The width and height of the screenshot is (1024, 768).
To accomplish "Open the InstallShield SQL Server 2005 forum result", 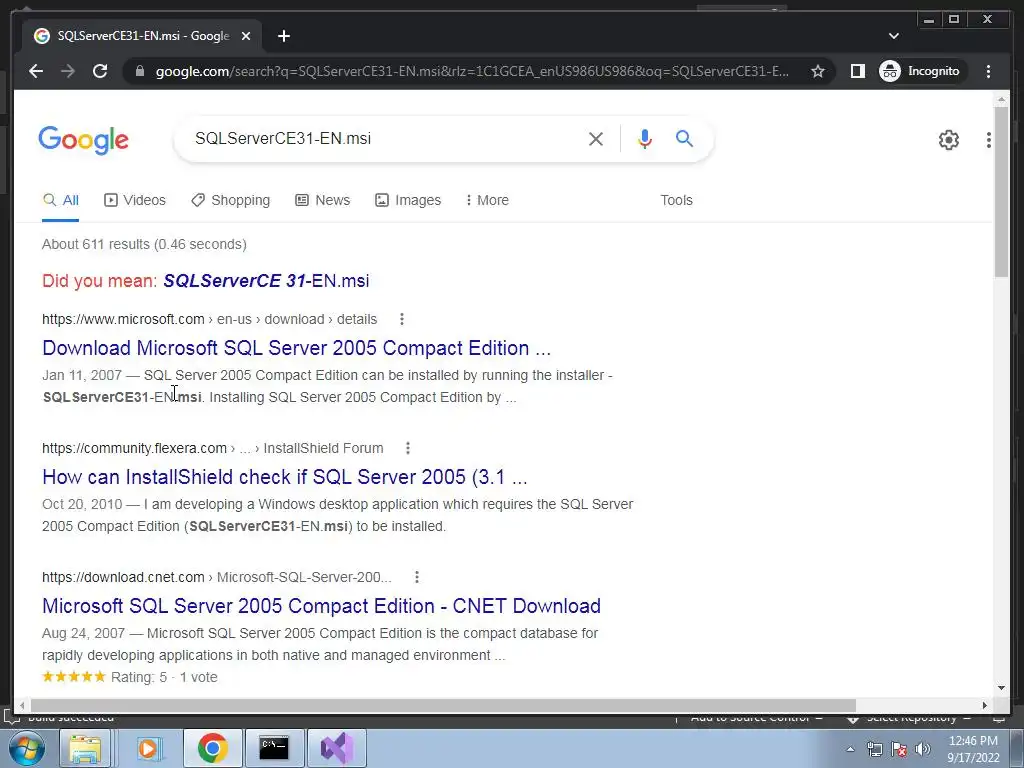I will click(285, 477).
